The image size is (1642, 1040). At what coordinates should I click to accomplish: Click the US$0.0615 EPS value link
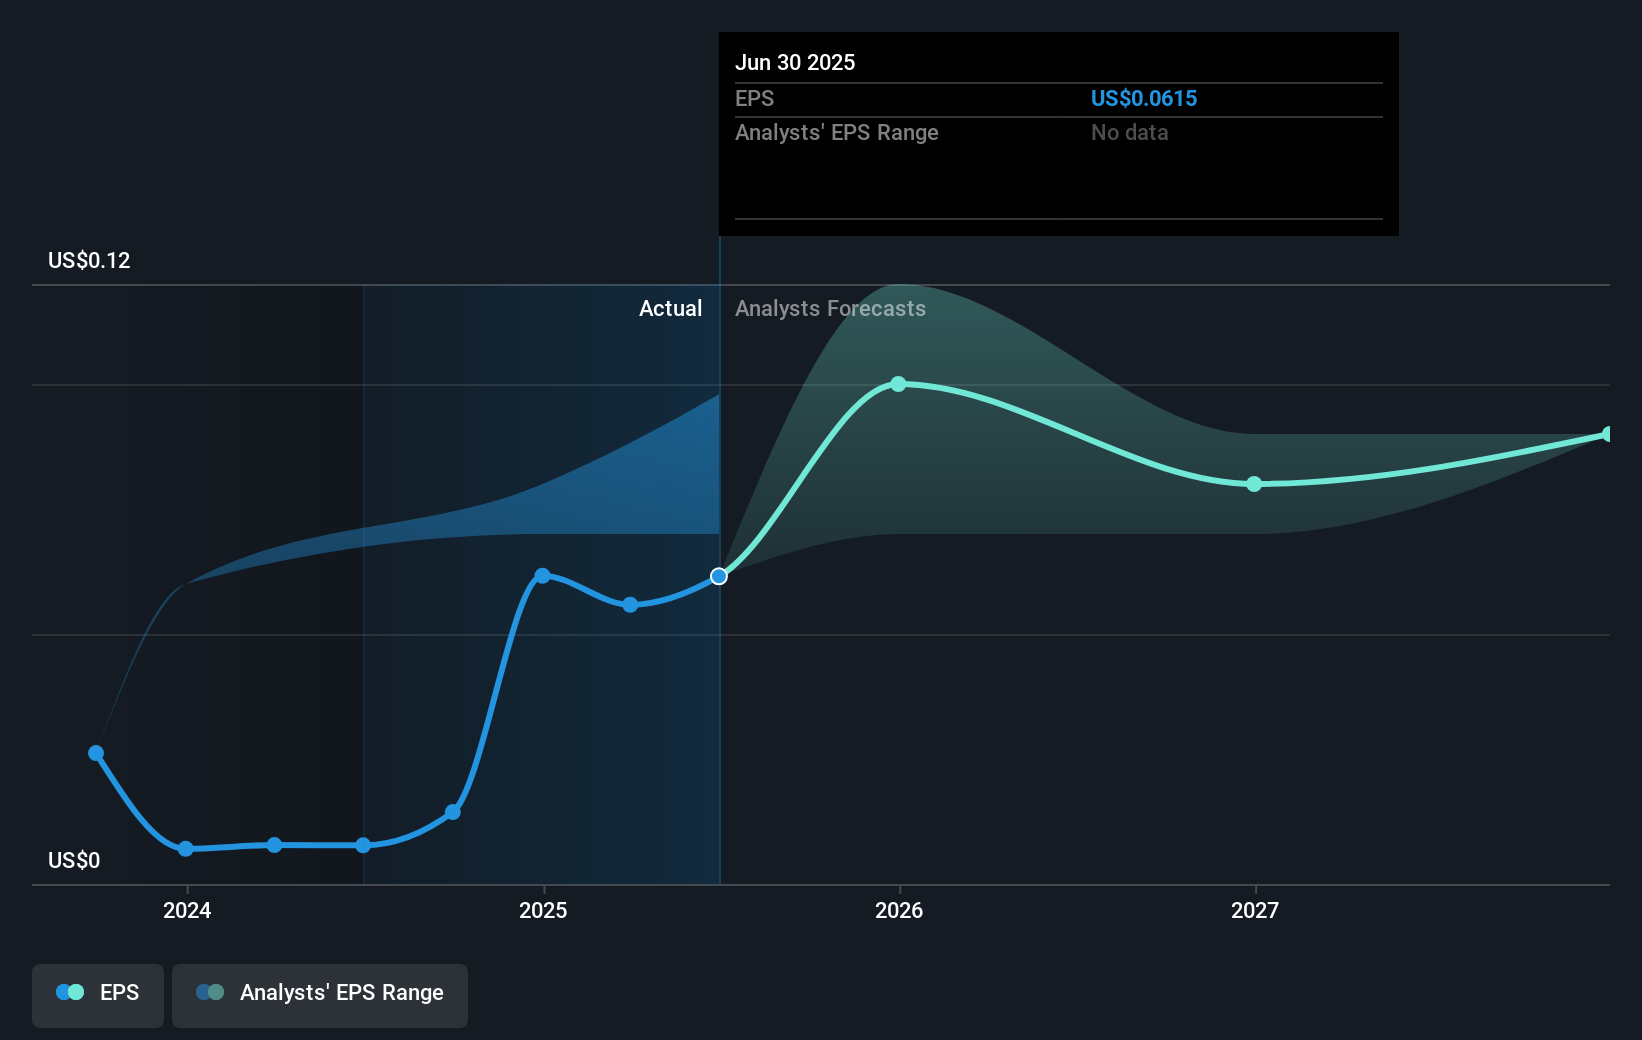pos(1144,98)
